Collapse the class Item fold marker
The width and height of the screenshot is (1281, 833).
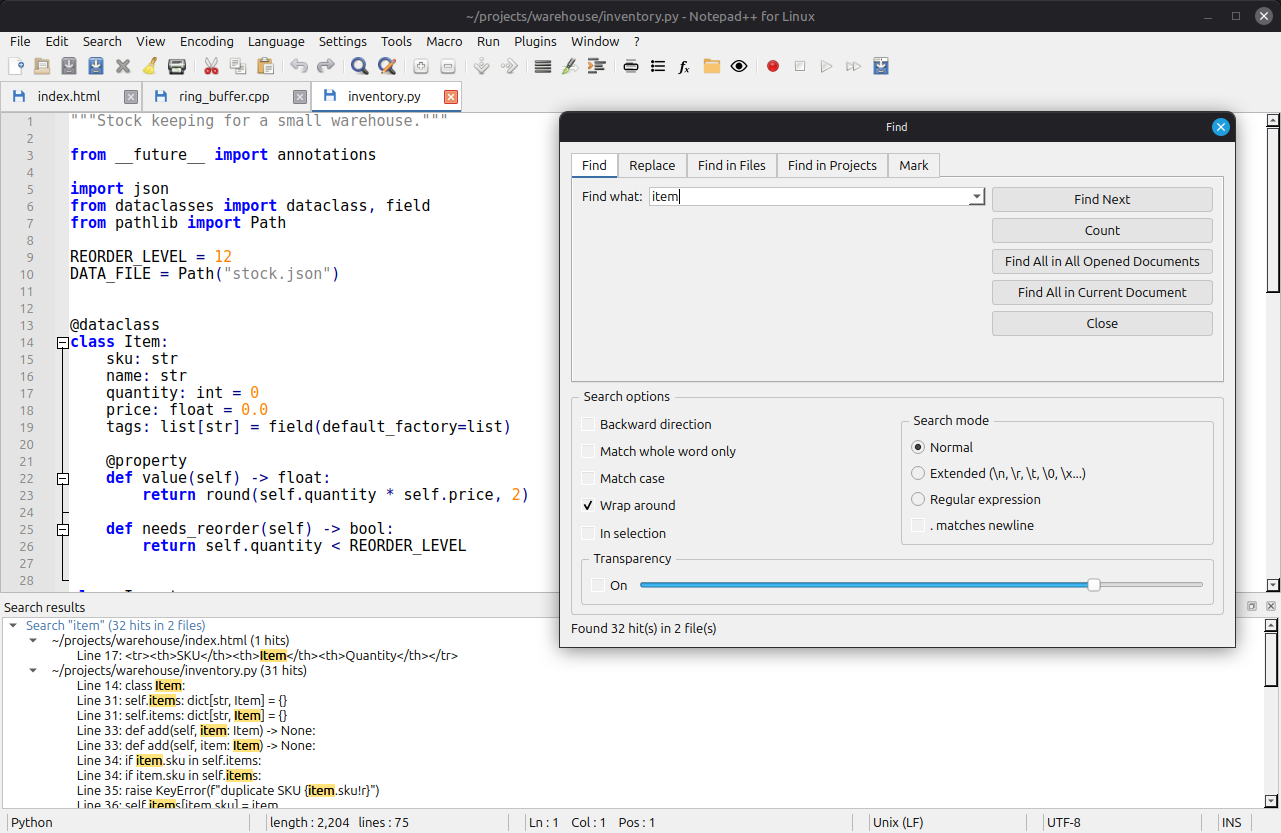coord(62,342)
